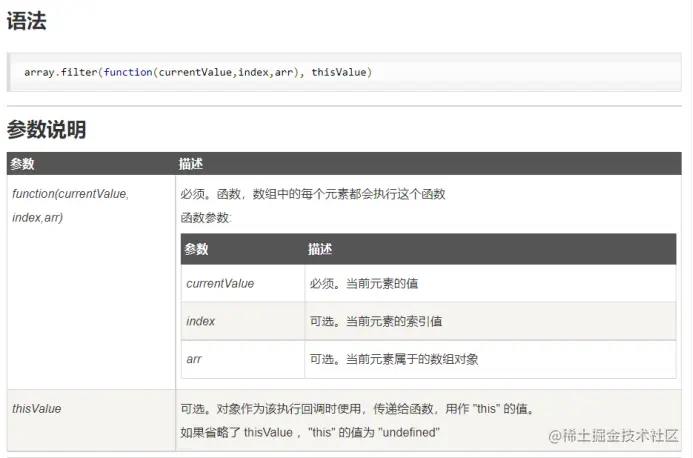Click text 可选。当前元素的索引值
The width and height of the screenshot is (693, 458).
[376, 321]
